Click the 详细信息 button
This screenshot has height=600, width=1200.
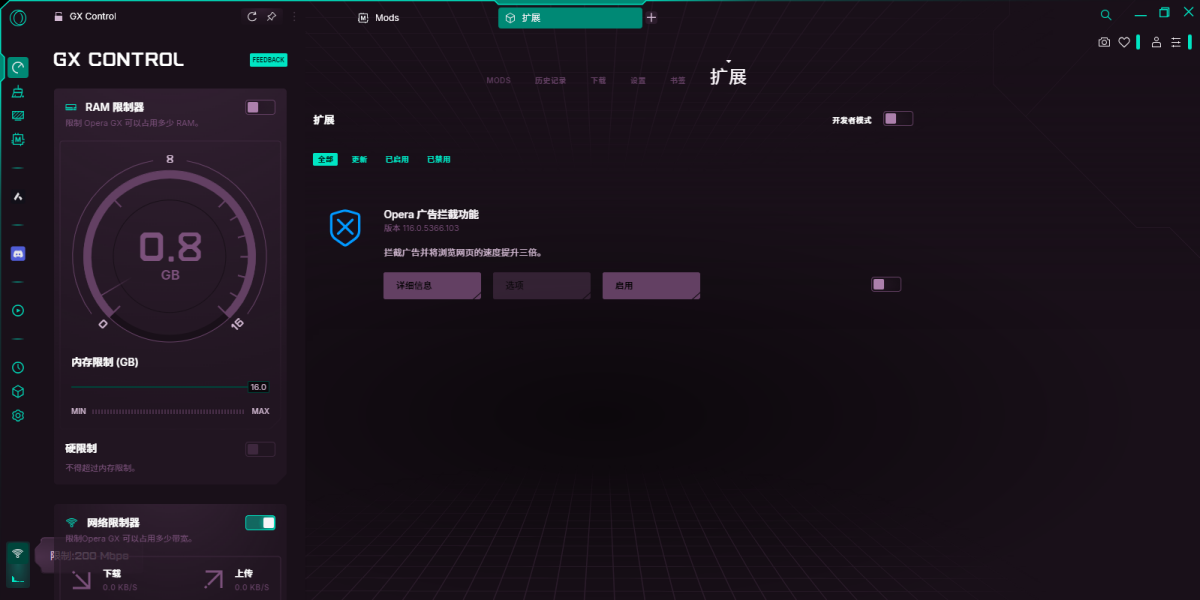point(432,286)
